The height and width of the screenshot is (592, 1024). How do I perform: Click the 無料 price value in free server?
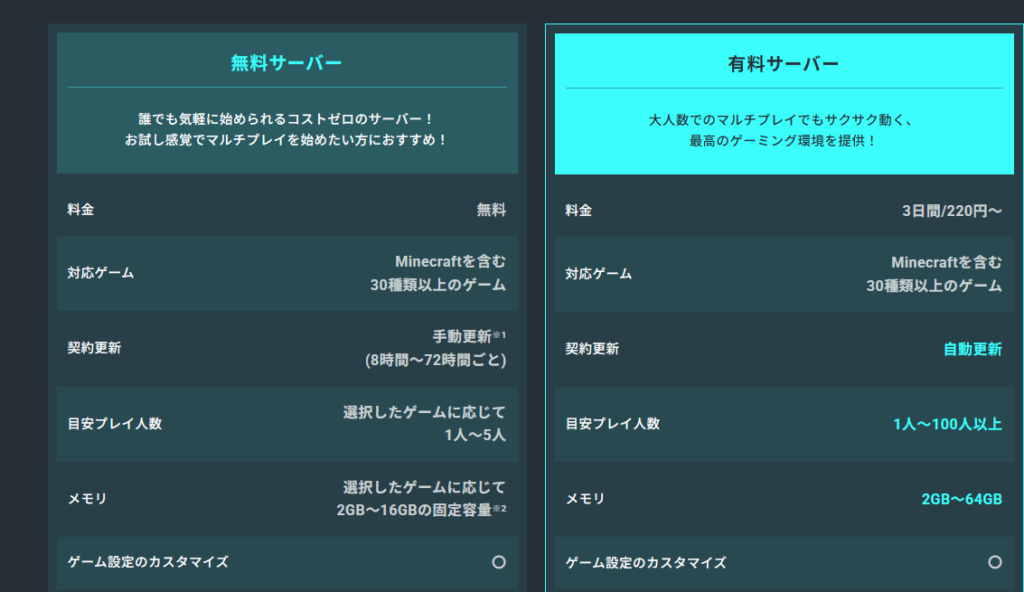point(491,210)
